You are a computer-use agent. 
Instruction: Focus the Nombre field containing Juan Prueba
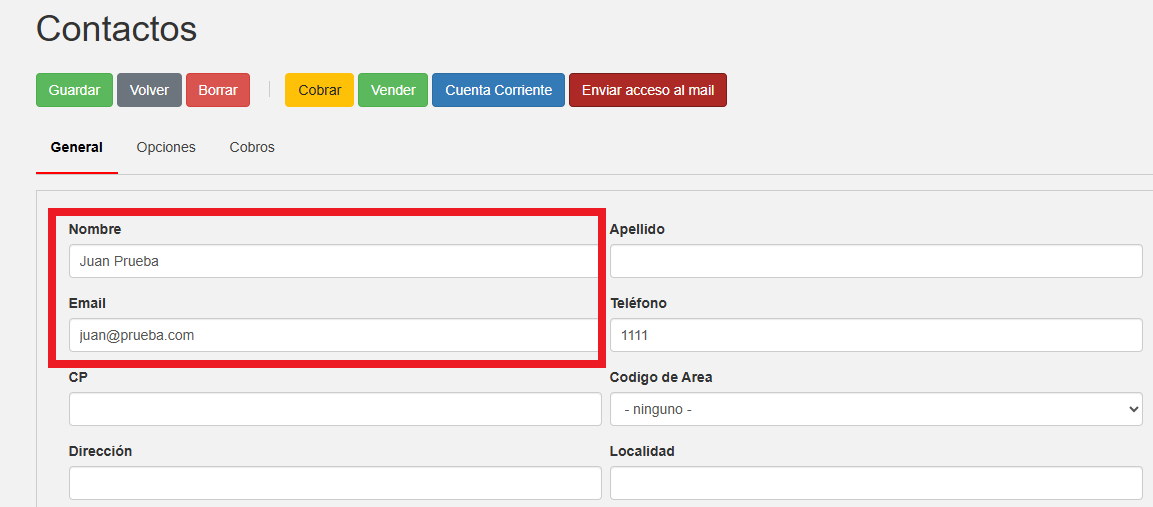[334, 261]
